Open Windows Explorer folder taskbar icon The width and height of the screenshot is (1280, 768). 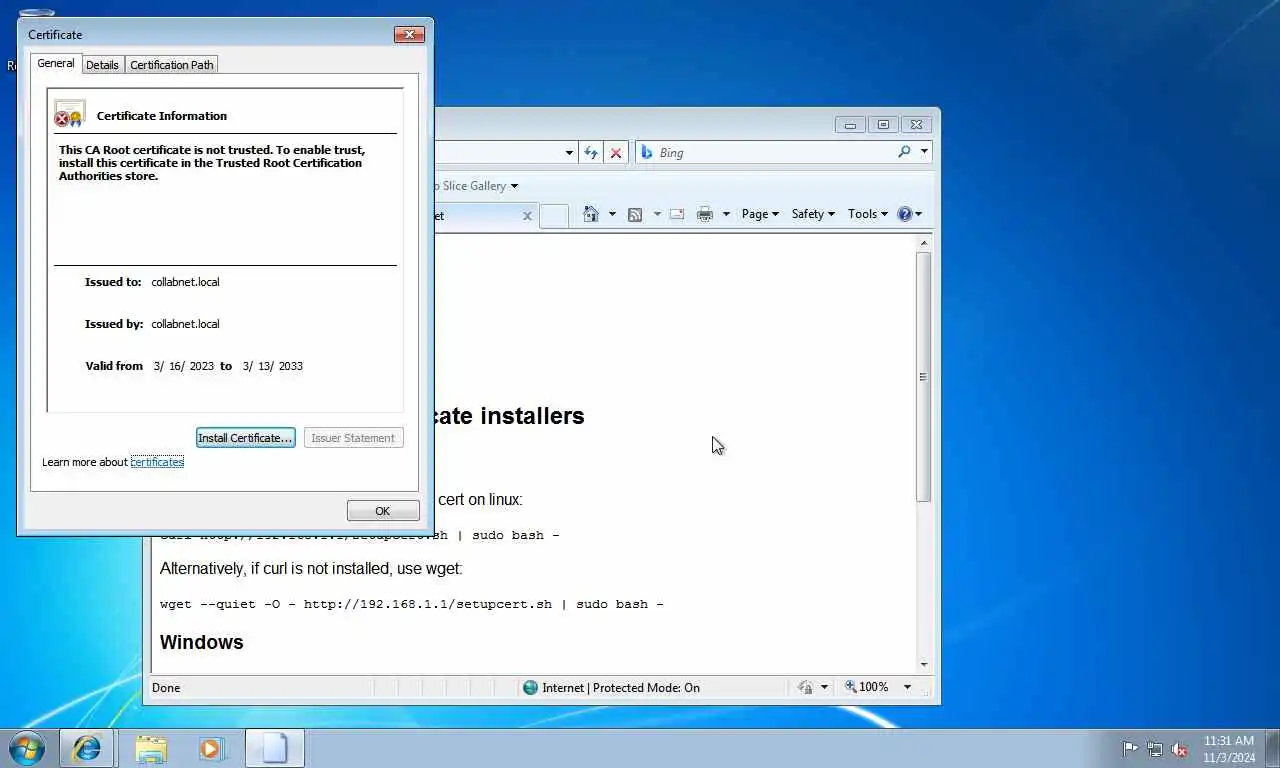(151, 748)
